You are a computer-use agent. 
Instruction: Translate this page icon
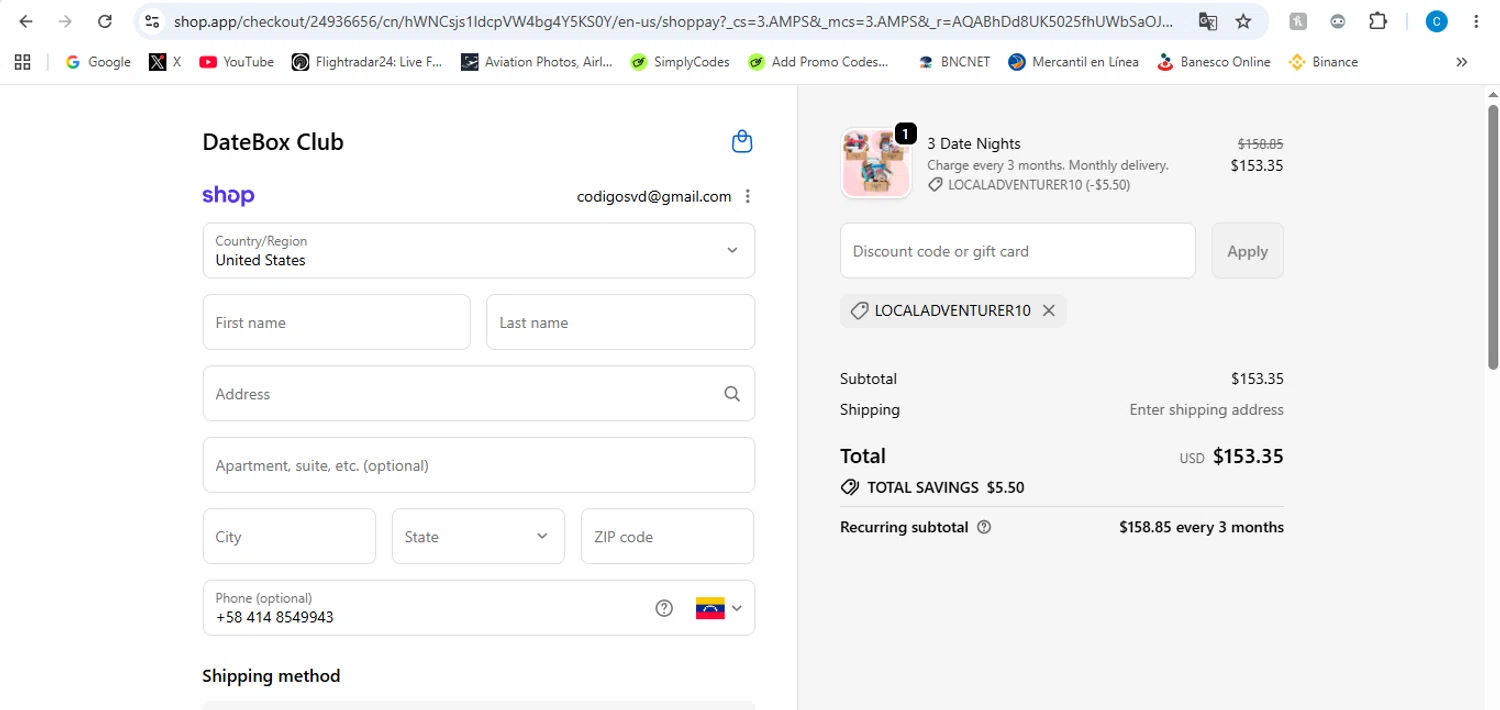point(1208,21)
